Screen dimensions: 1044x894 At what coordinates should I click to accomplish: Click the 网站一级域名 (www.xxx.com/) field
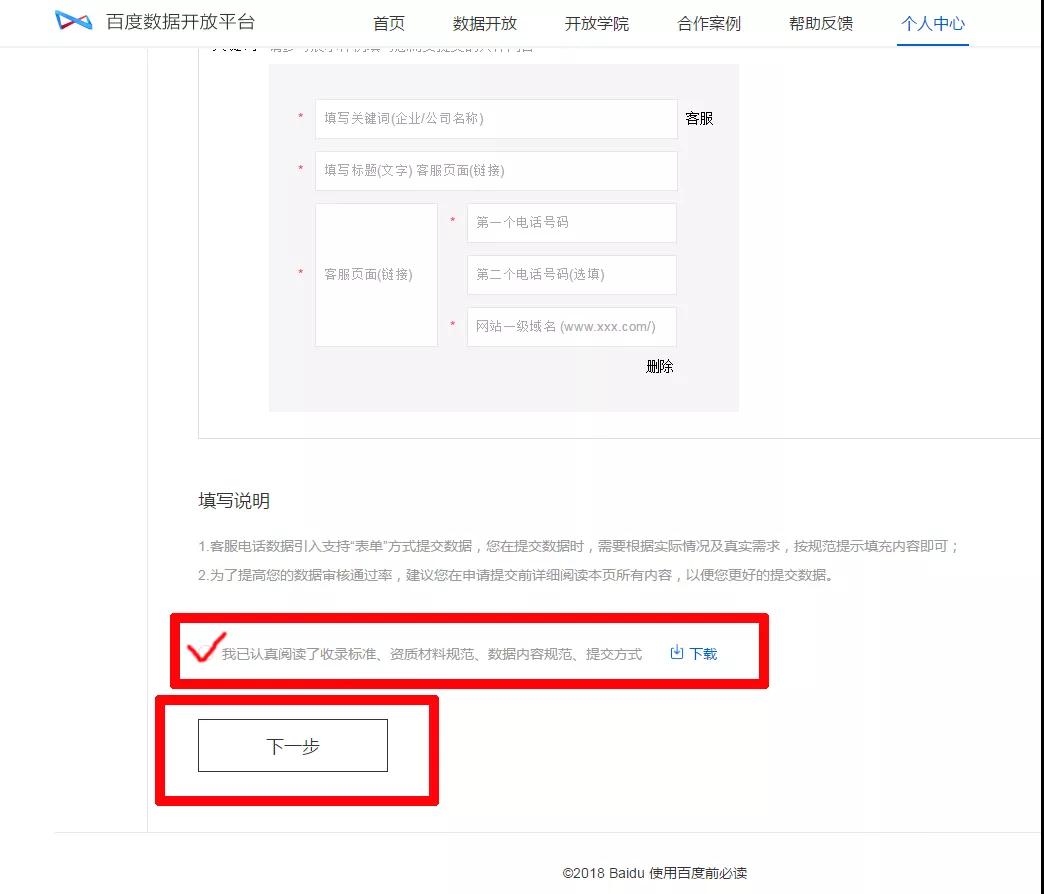pyautogui.click(x=571, y=327)
